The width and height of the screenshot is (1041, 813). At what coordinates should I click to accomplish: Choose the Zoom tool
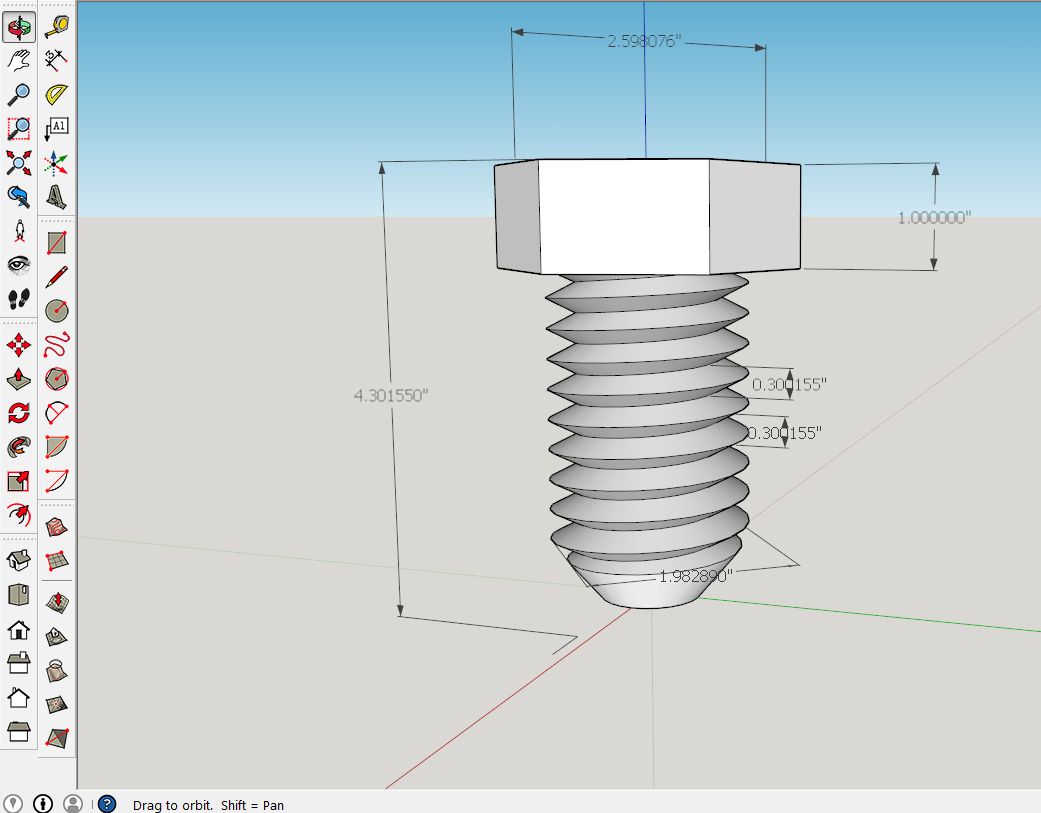[19, 93]
